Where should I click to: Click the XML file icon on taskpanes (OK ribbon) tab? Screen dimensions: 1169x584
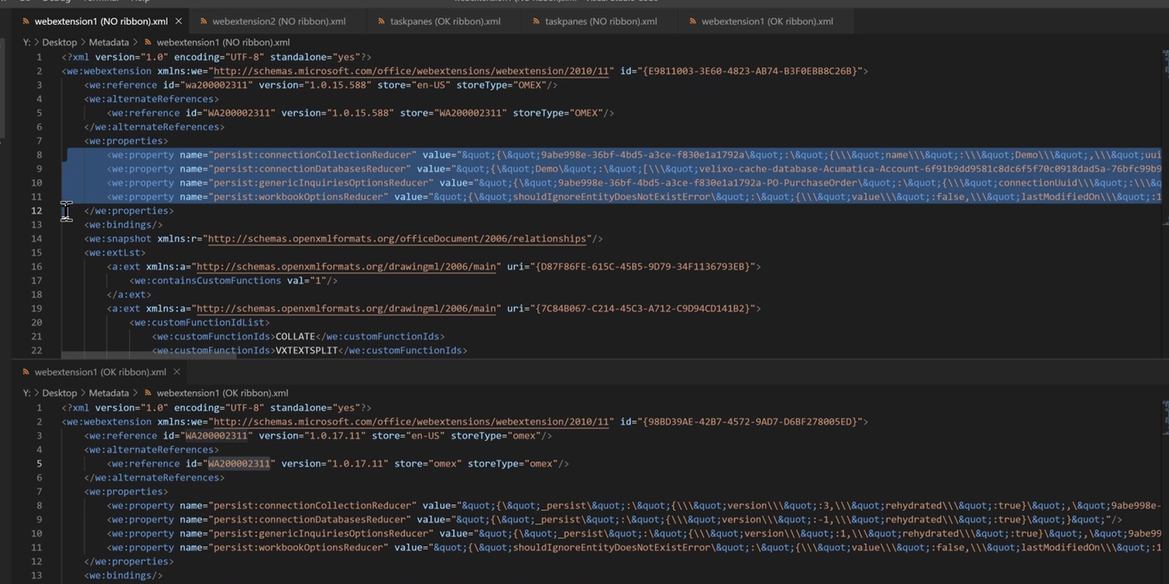tap(381, 19)
